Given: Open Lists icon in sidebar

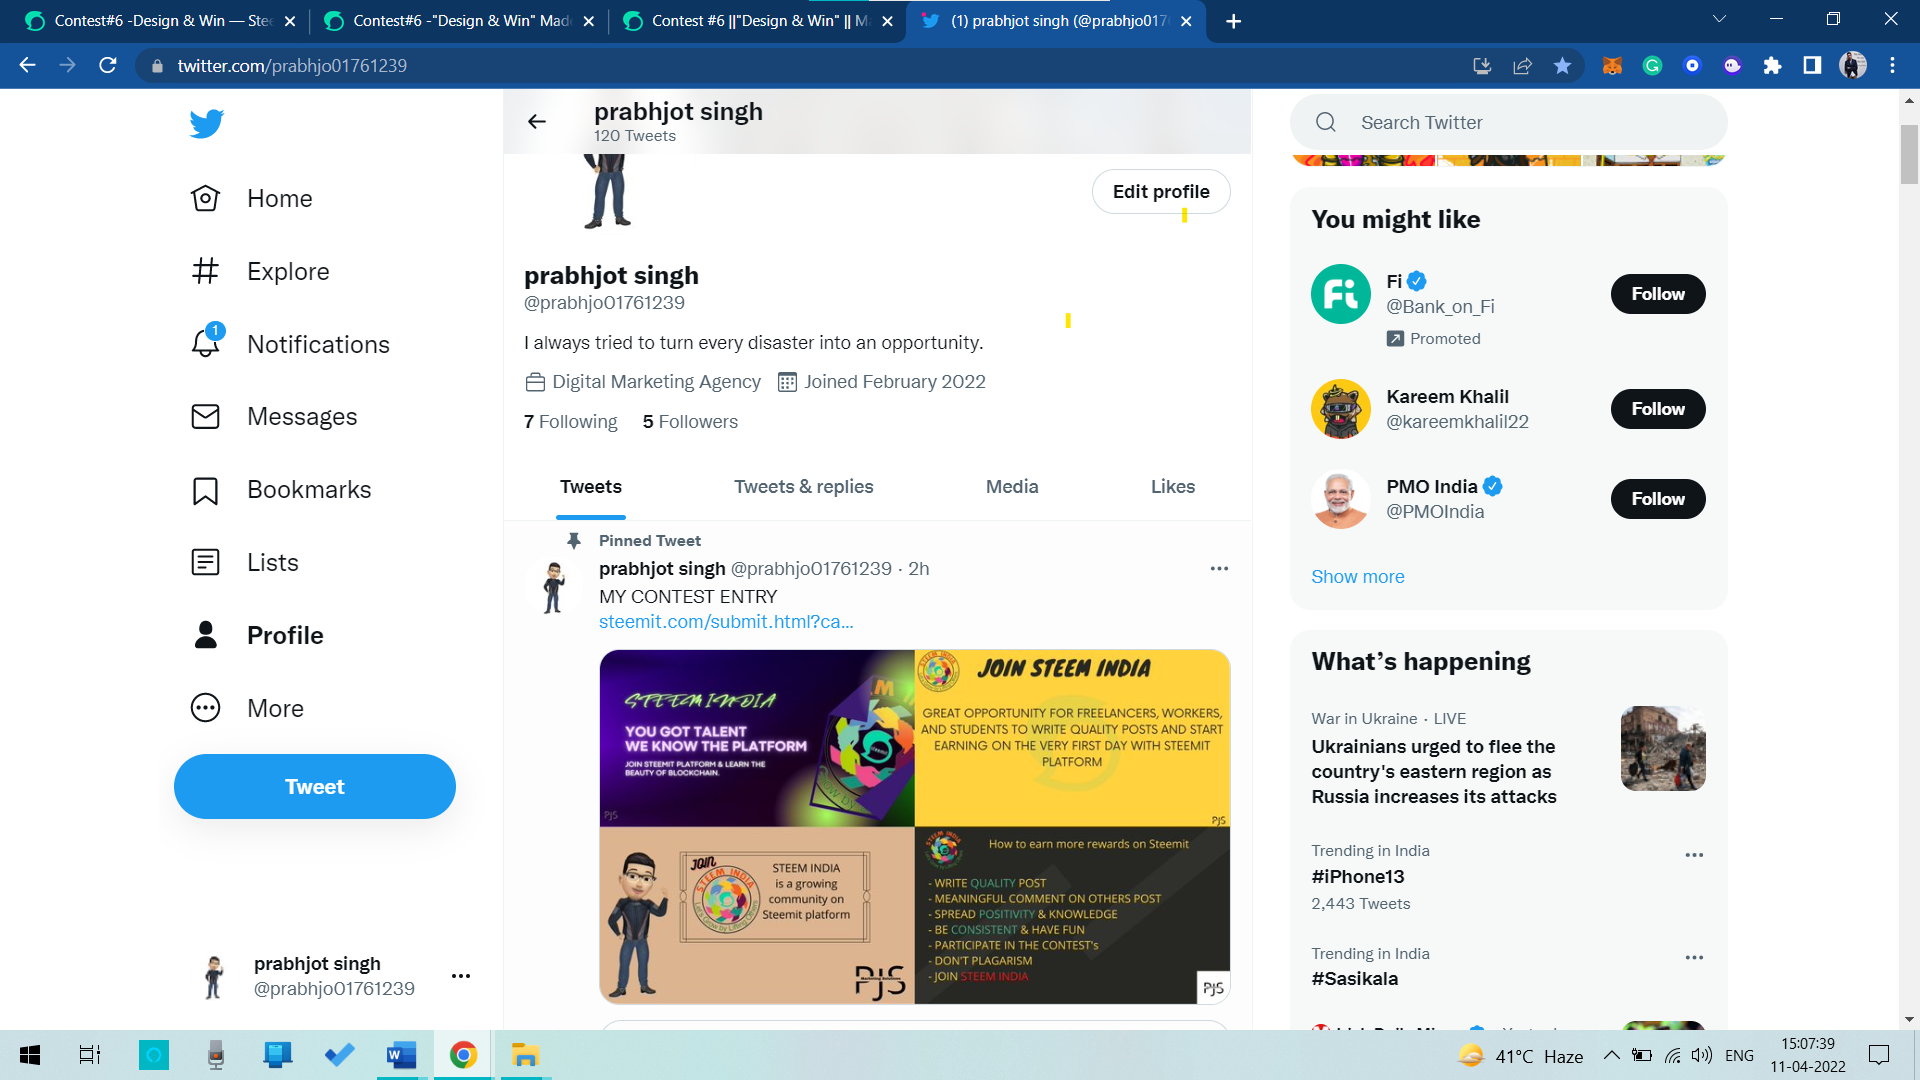Looking at the screenshot, I should click(205, 562).
